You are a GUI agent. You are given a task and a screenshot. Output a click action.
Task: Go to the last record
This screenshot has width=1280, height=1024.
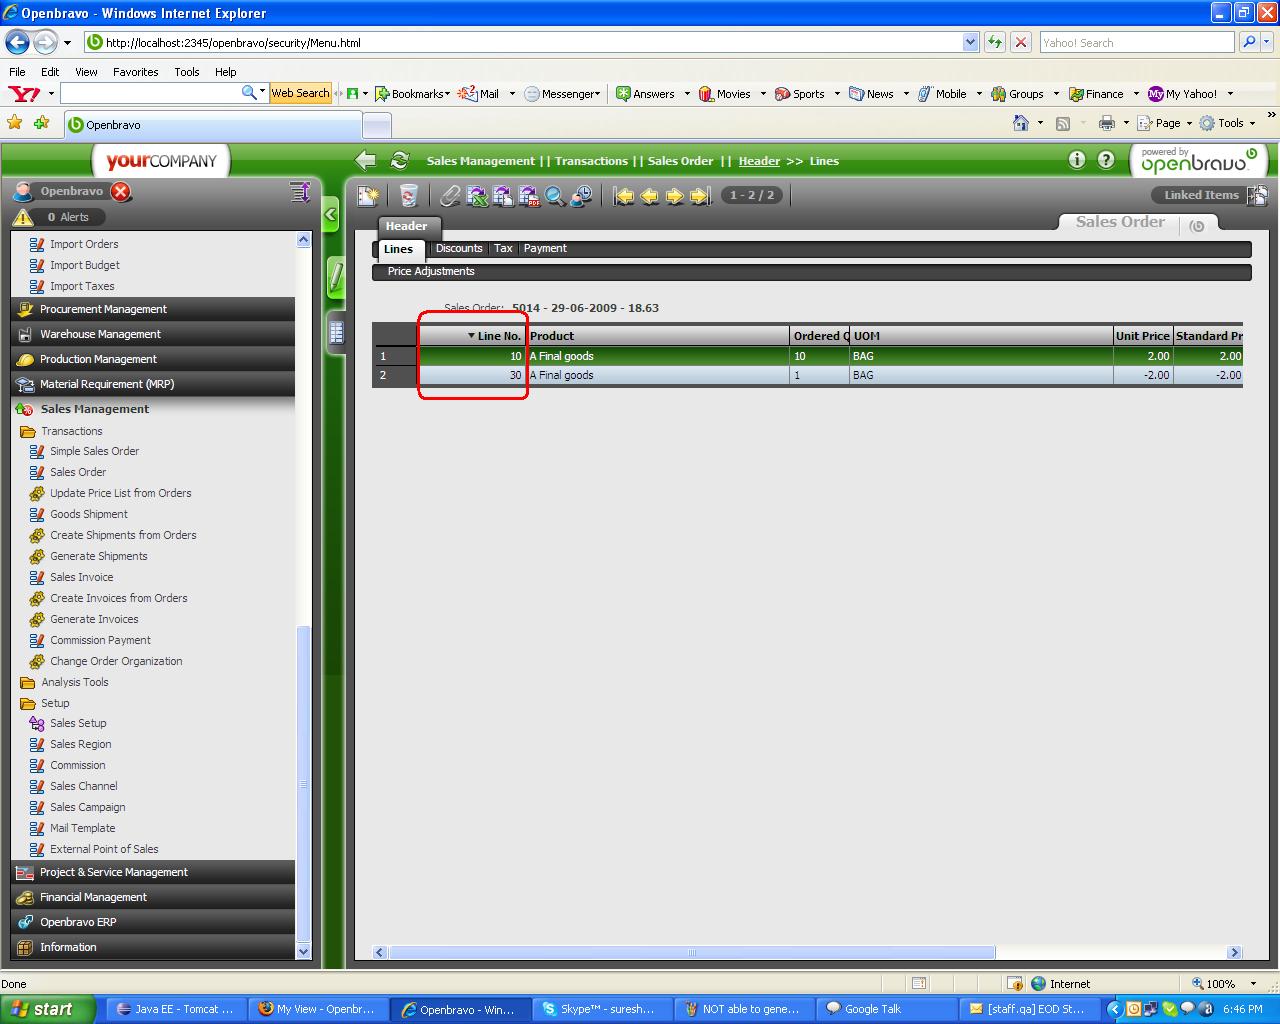pos(700,196)
